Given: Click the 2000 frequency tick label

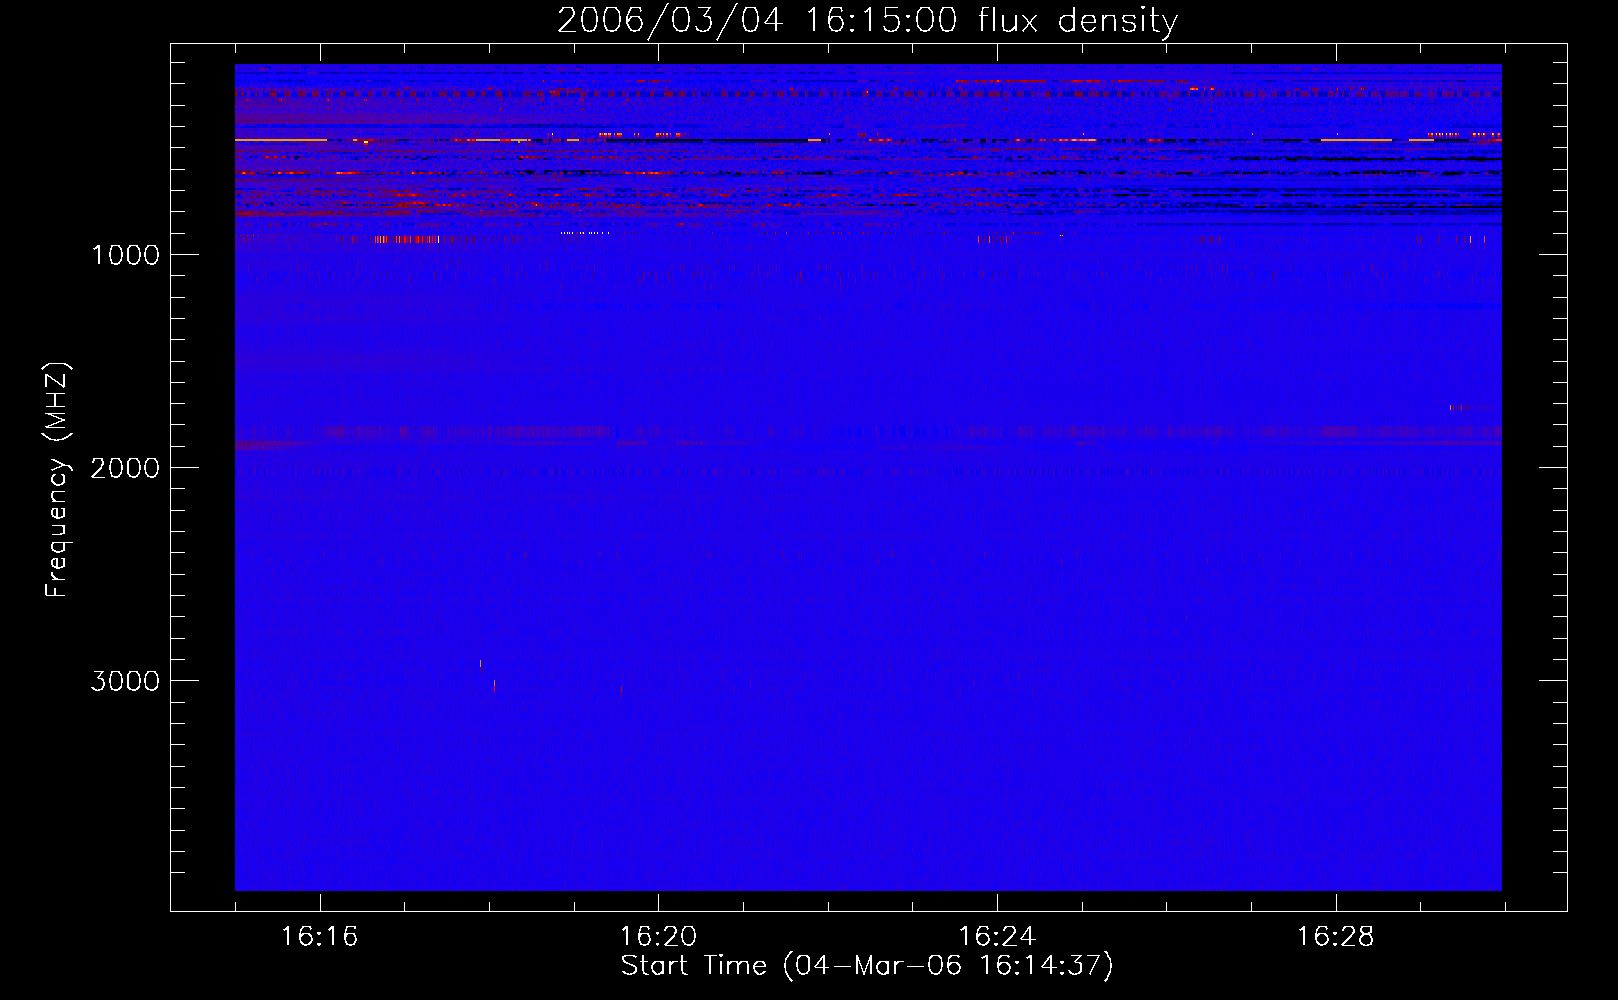Looking at the screenshot, I should 125,468.
